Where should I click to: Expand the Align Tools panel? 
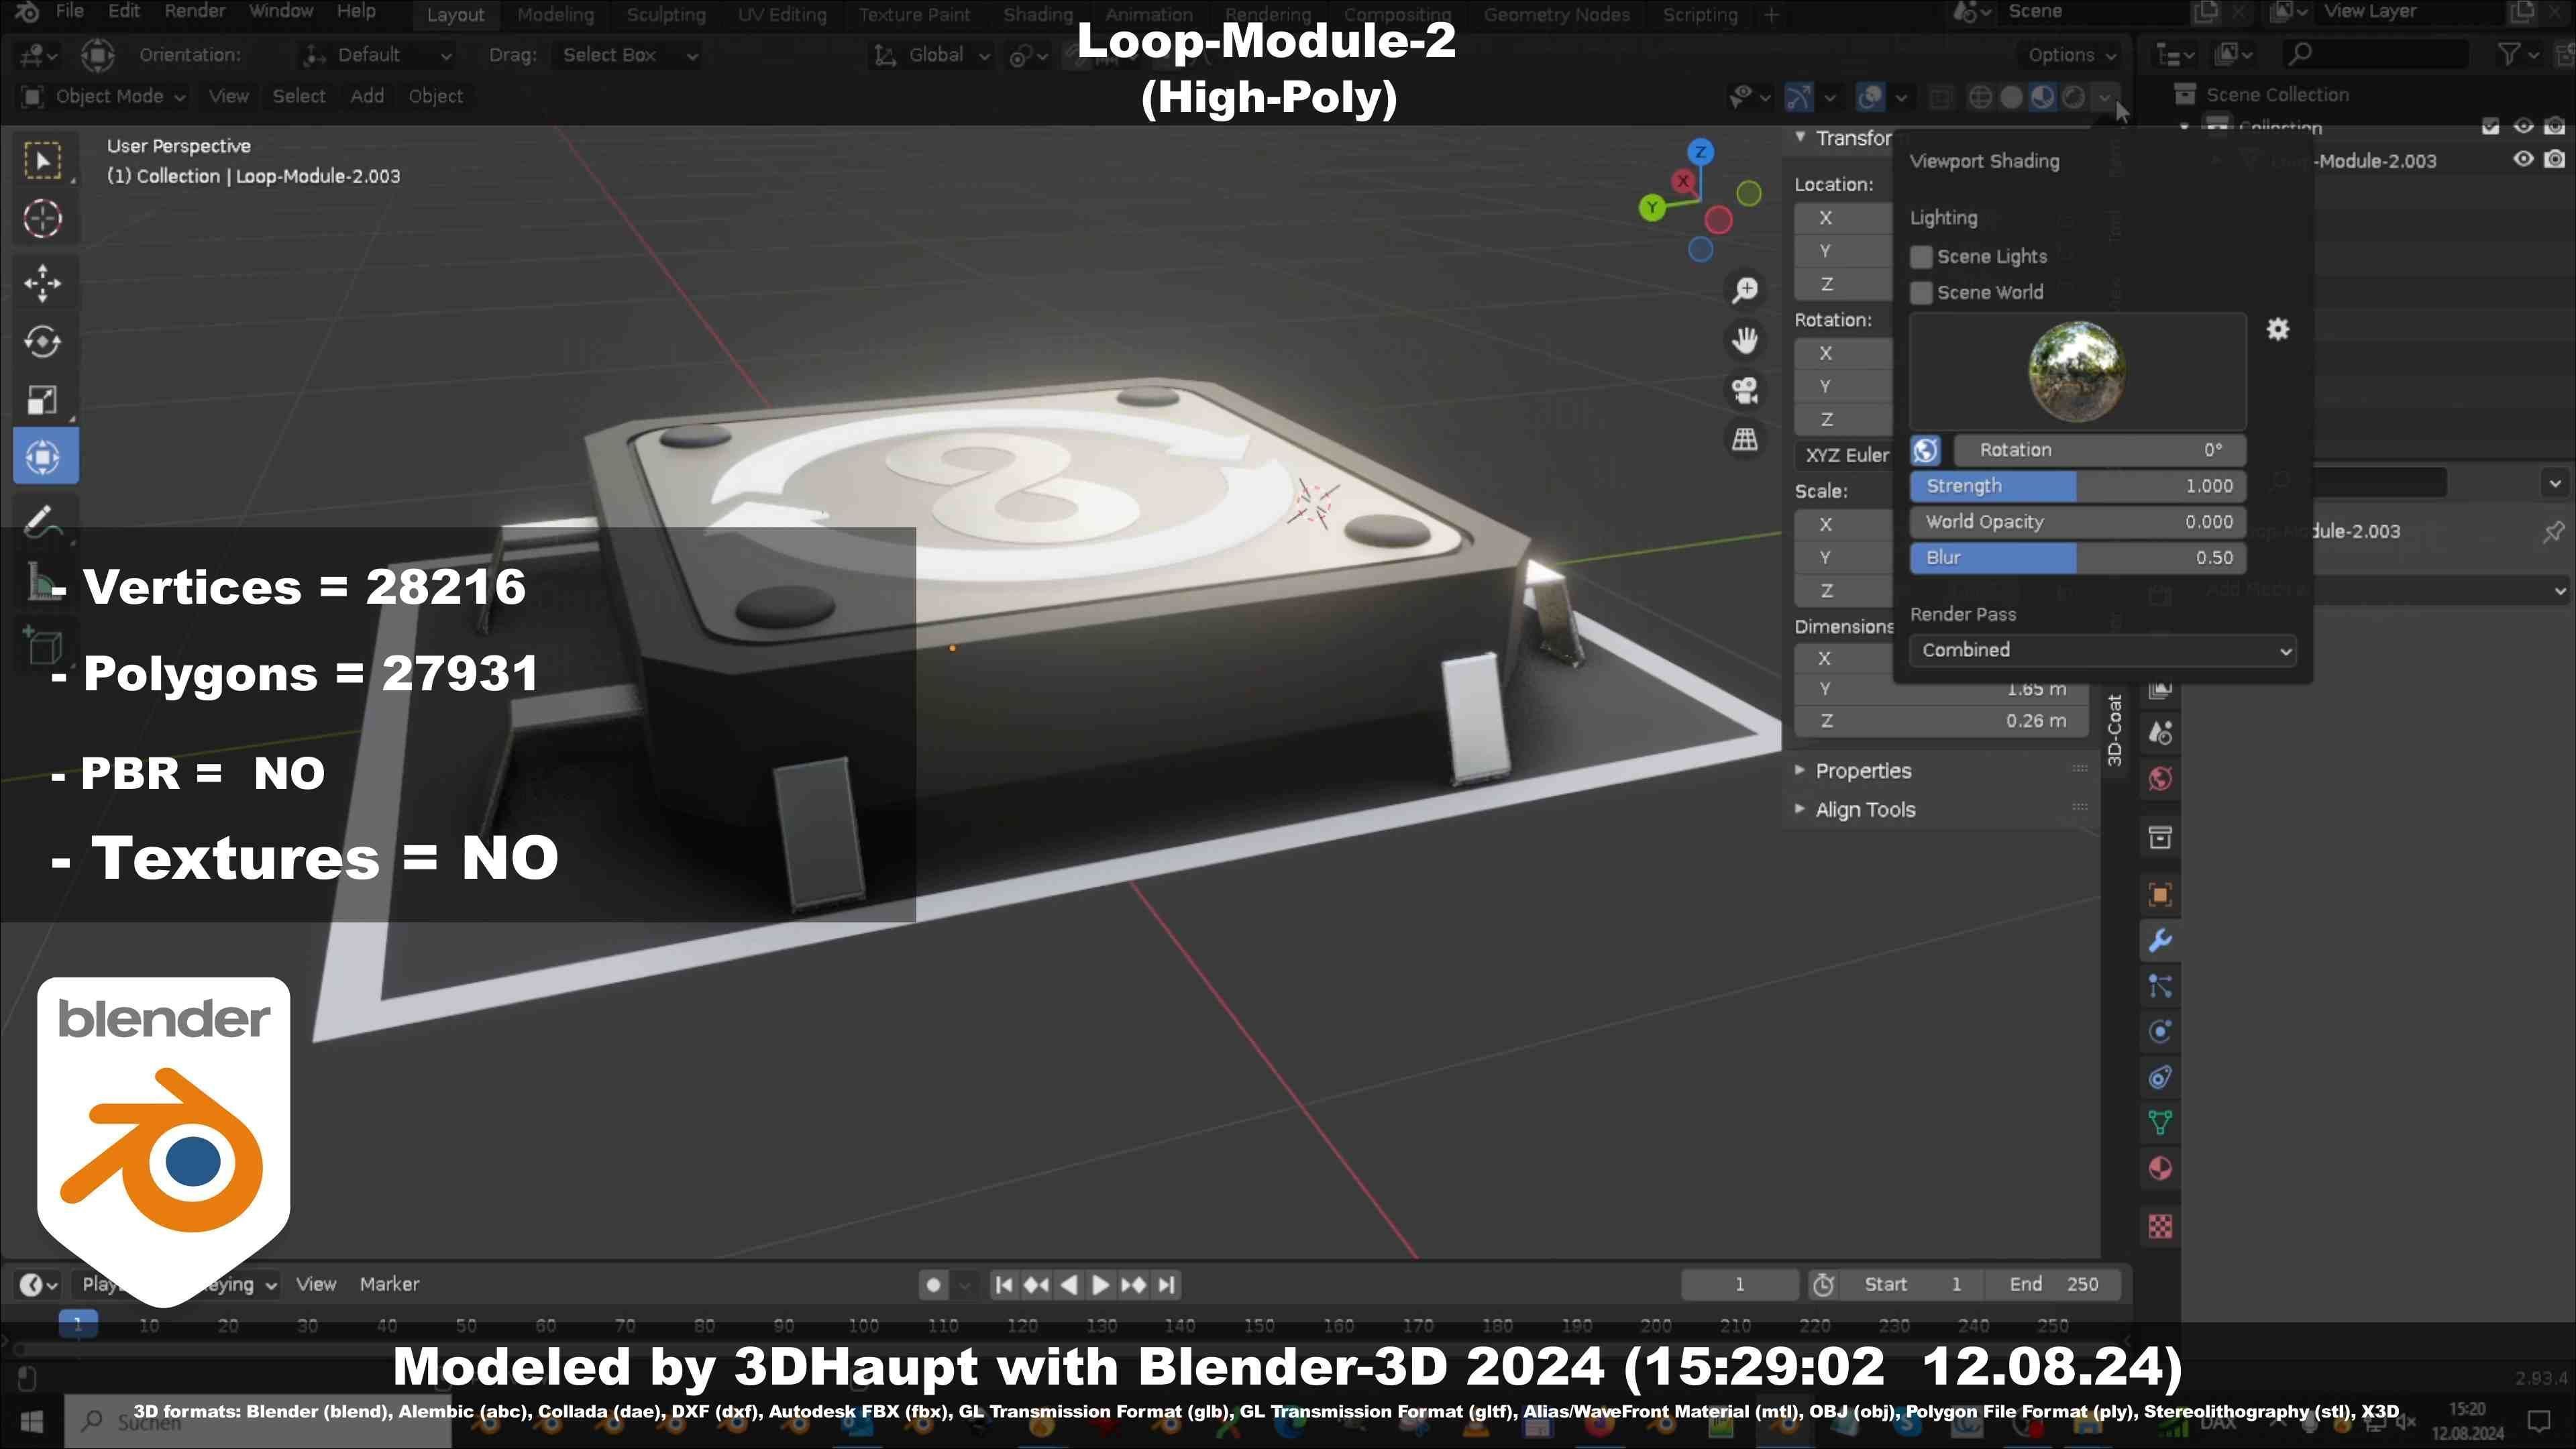[1864, 810]
